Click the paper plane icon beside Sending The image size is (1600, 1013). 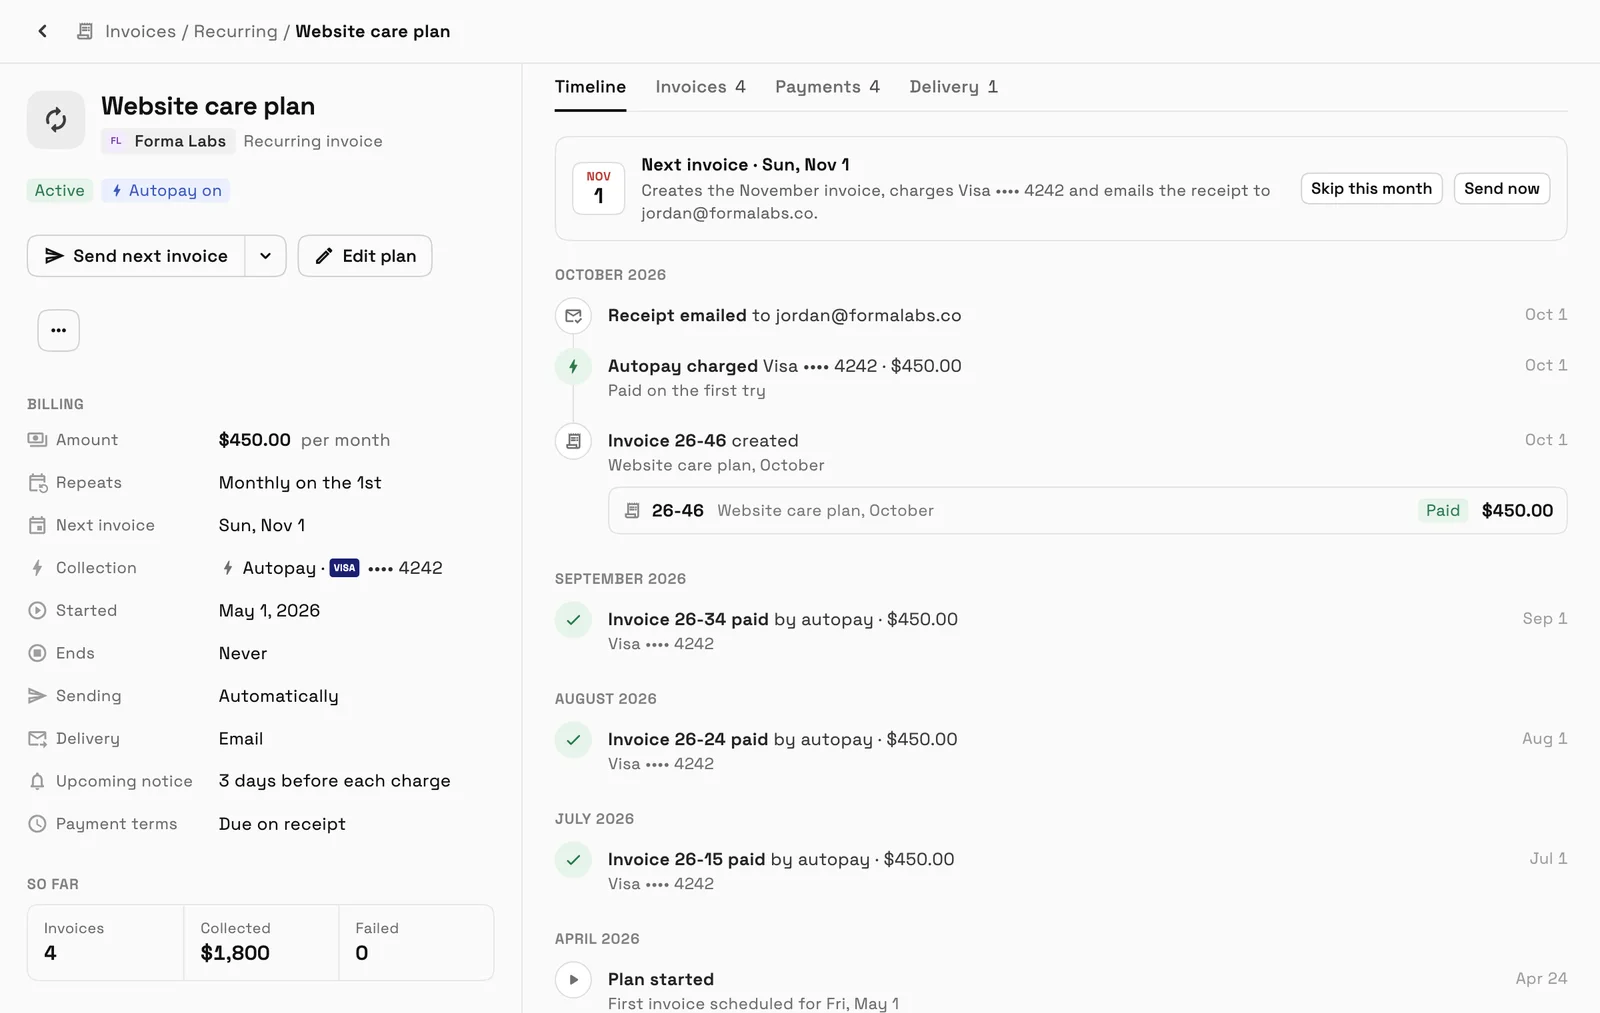pyautogui.click(x=37, y=696)
